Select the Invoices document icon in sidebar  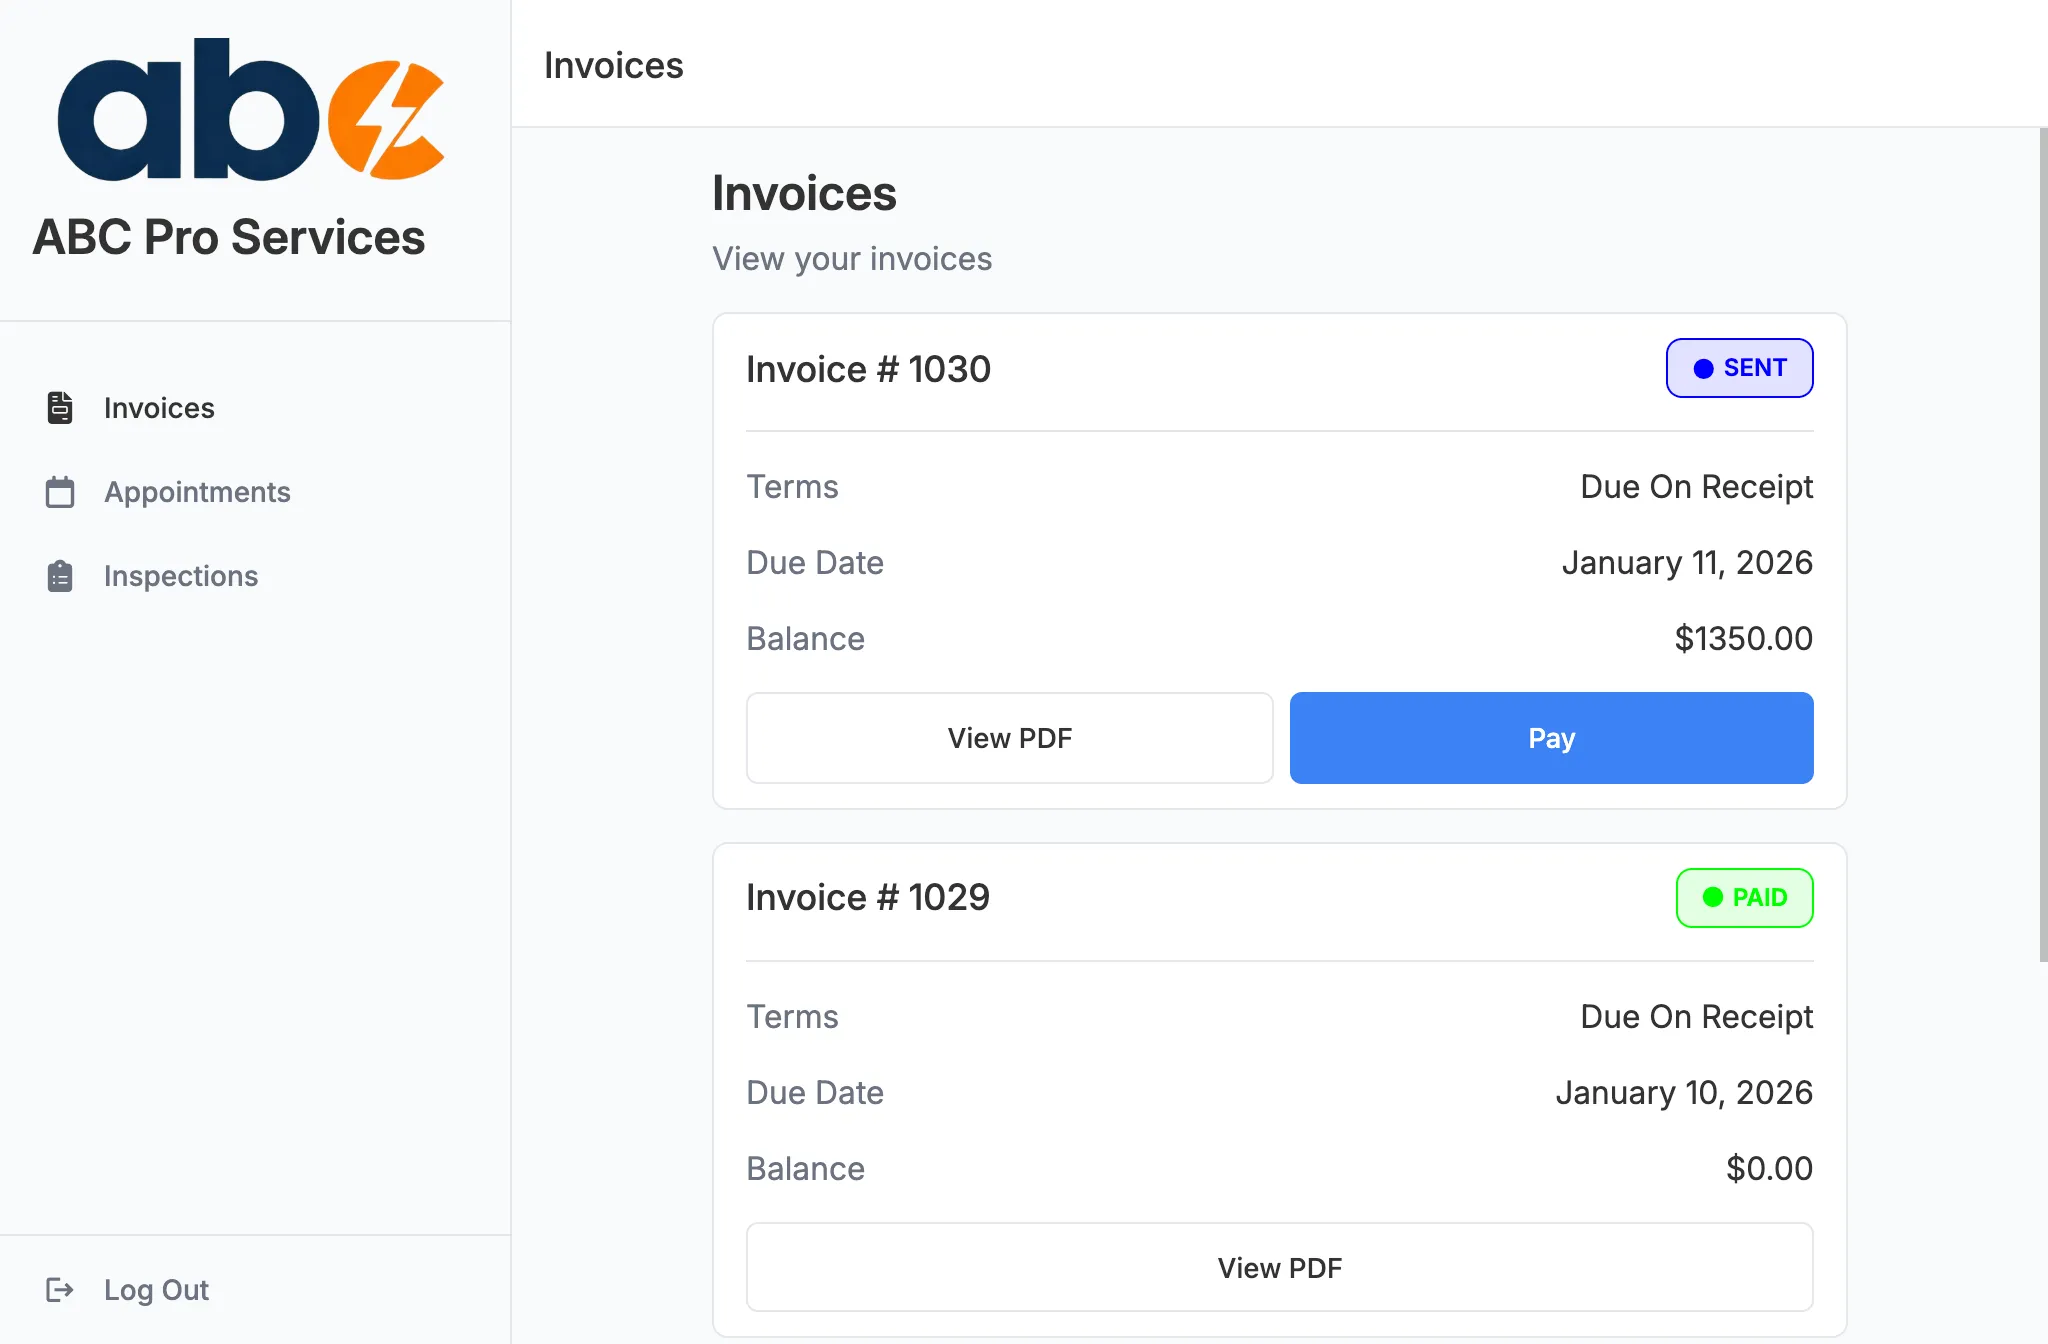click(x=59, y=408)
